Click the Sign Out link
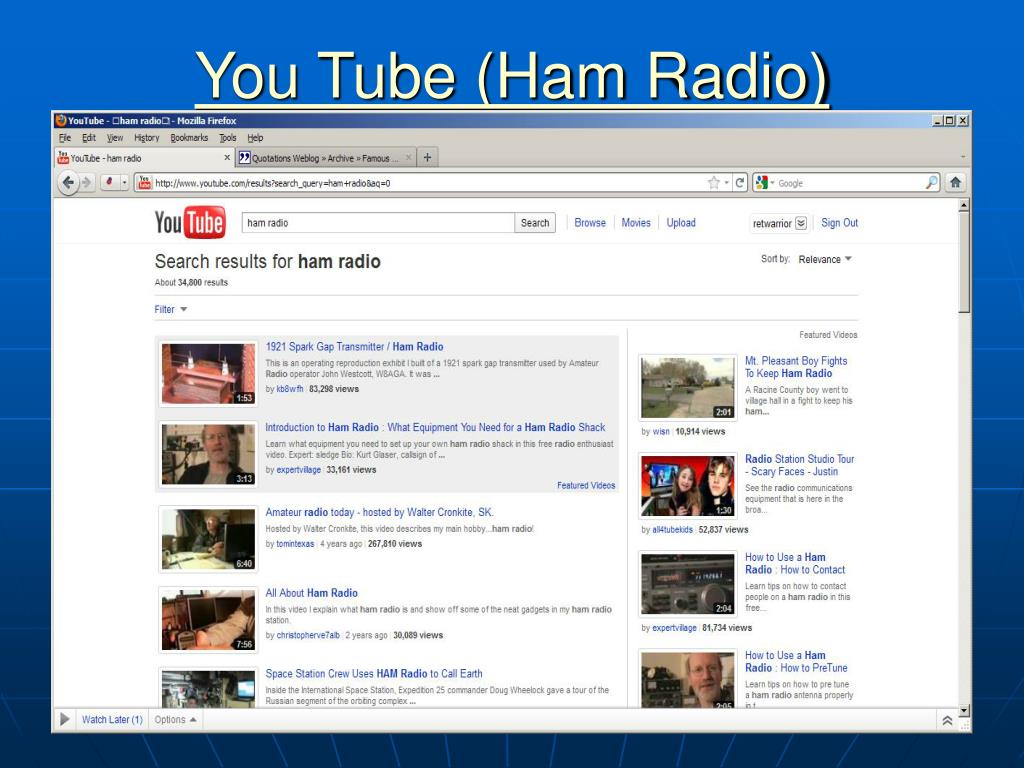 coord(839,223)
